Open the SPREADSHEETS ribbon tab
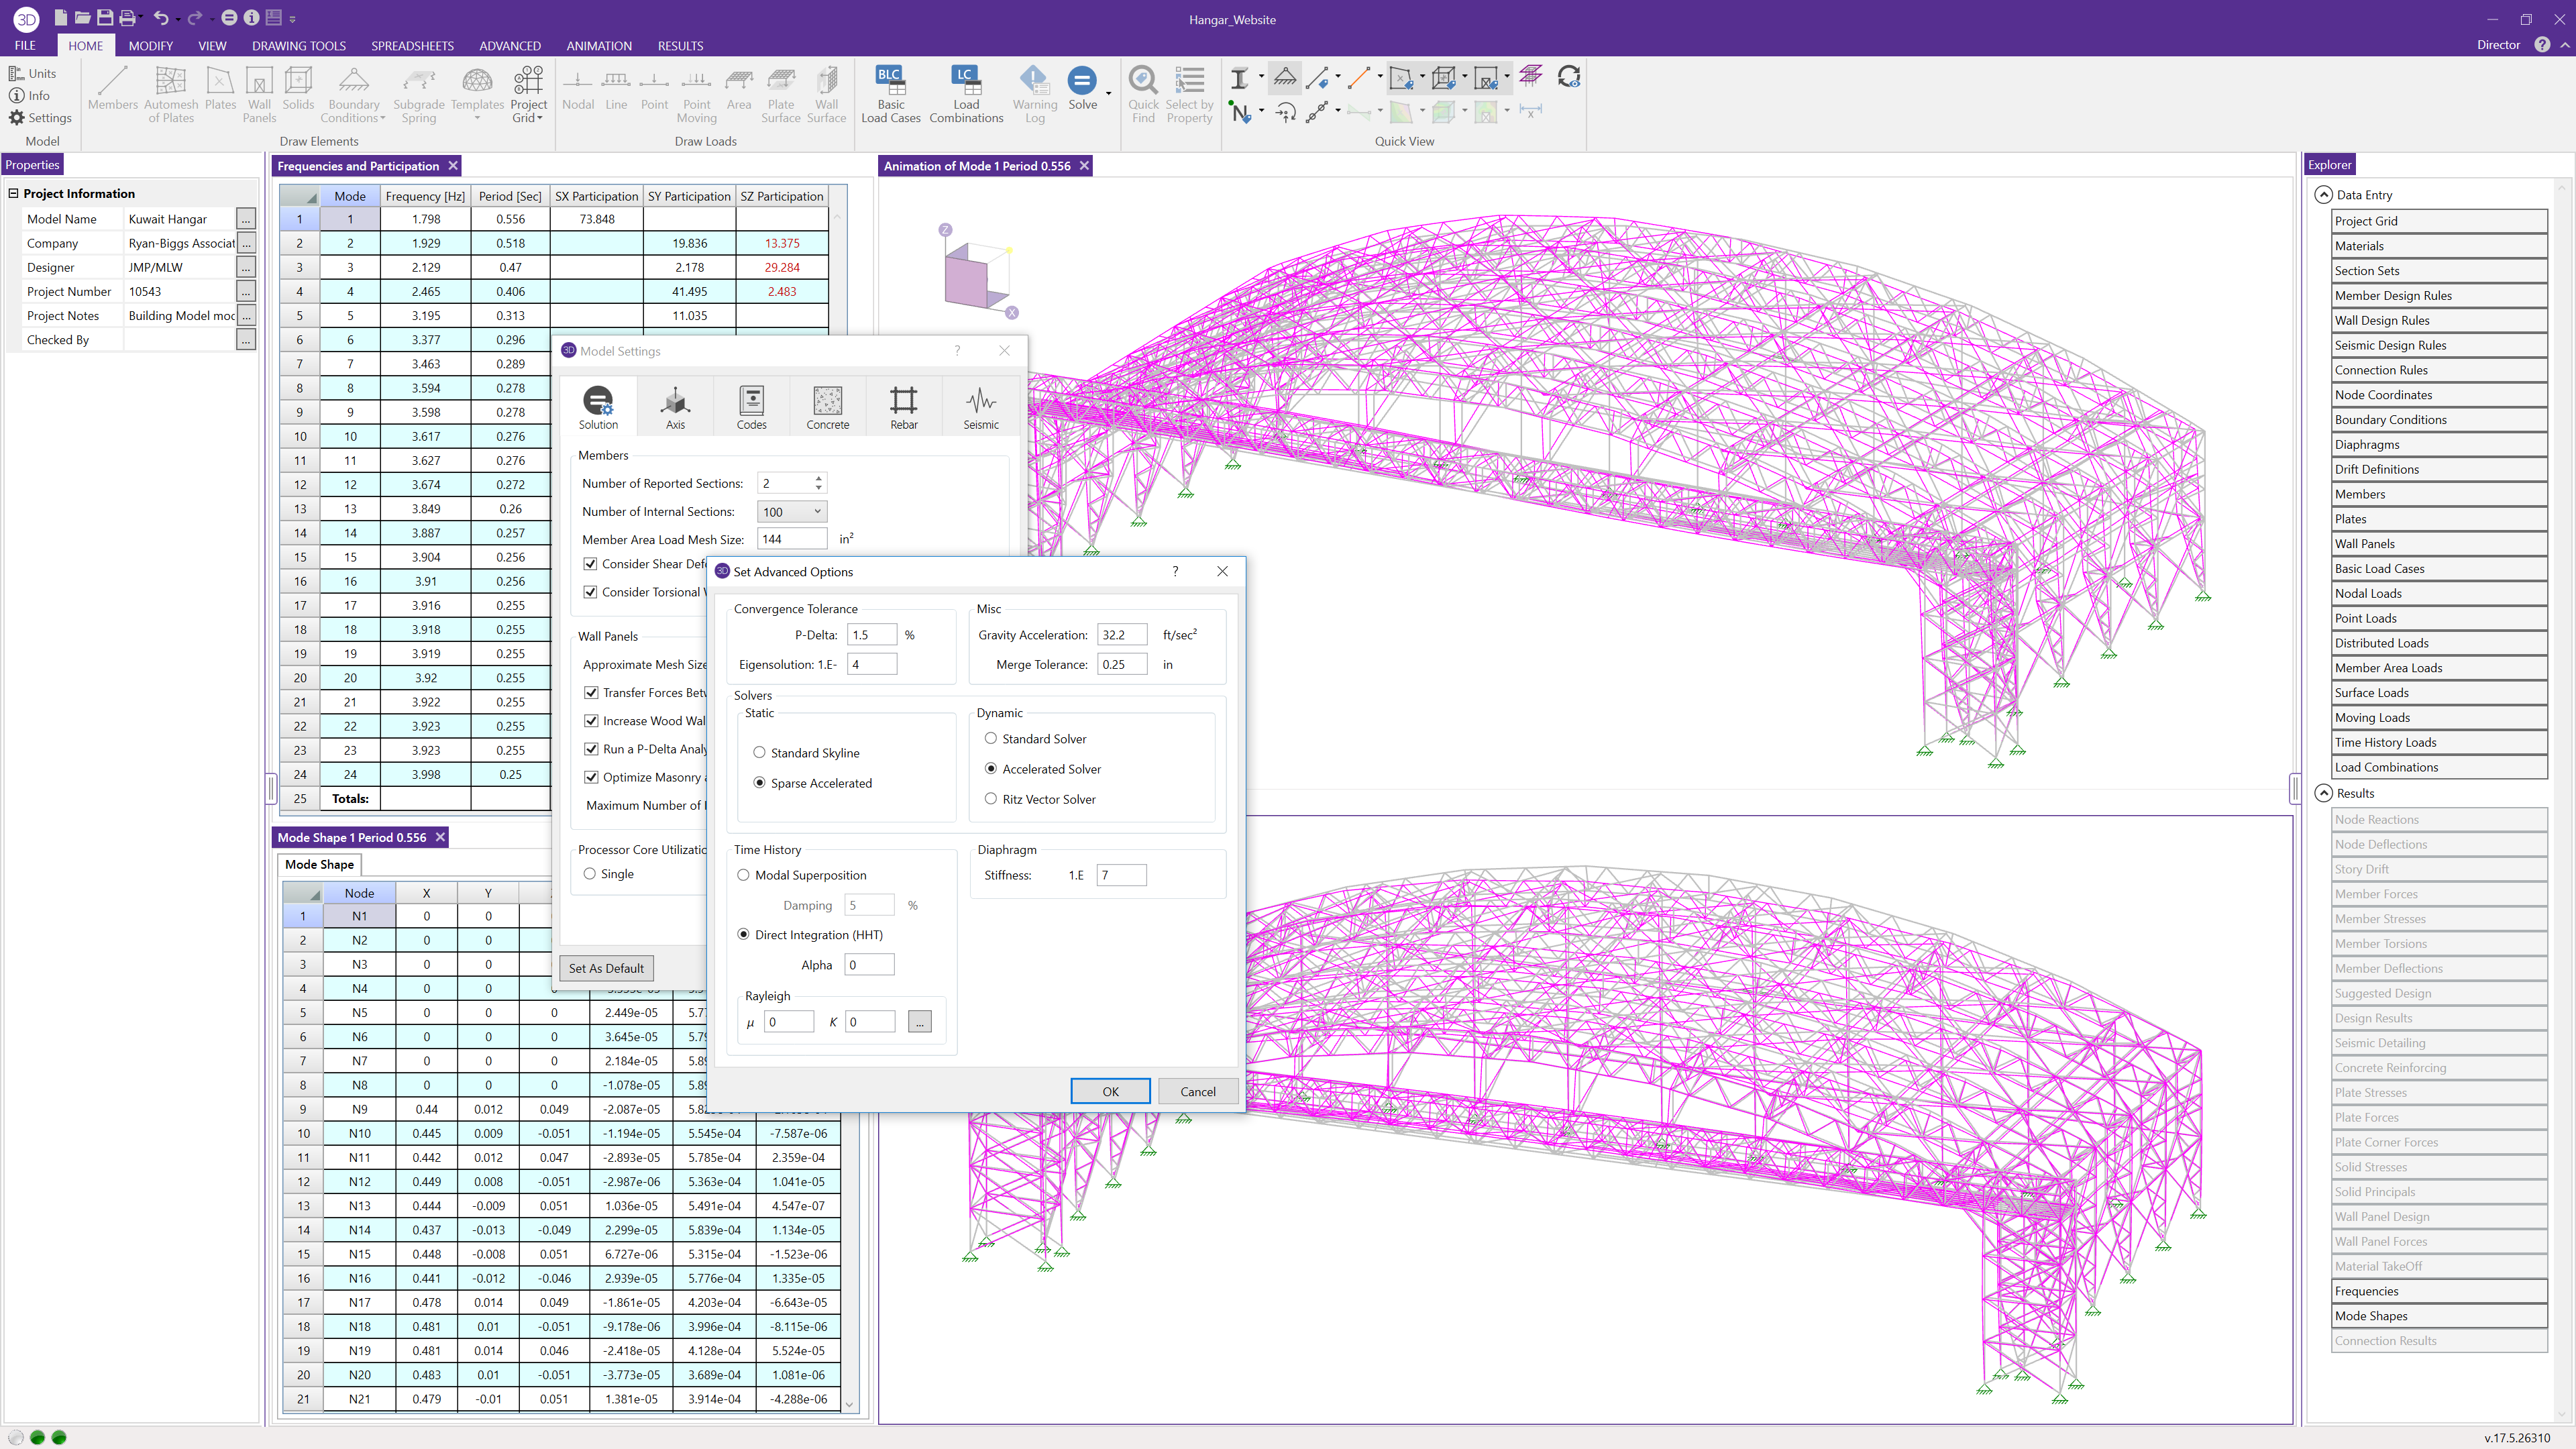This screenshot has height=1449, width=2576. pyautogui.click(x=412, y=46)
